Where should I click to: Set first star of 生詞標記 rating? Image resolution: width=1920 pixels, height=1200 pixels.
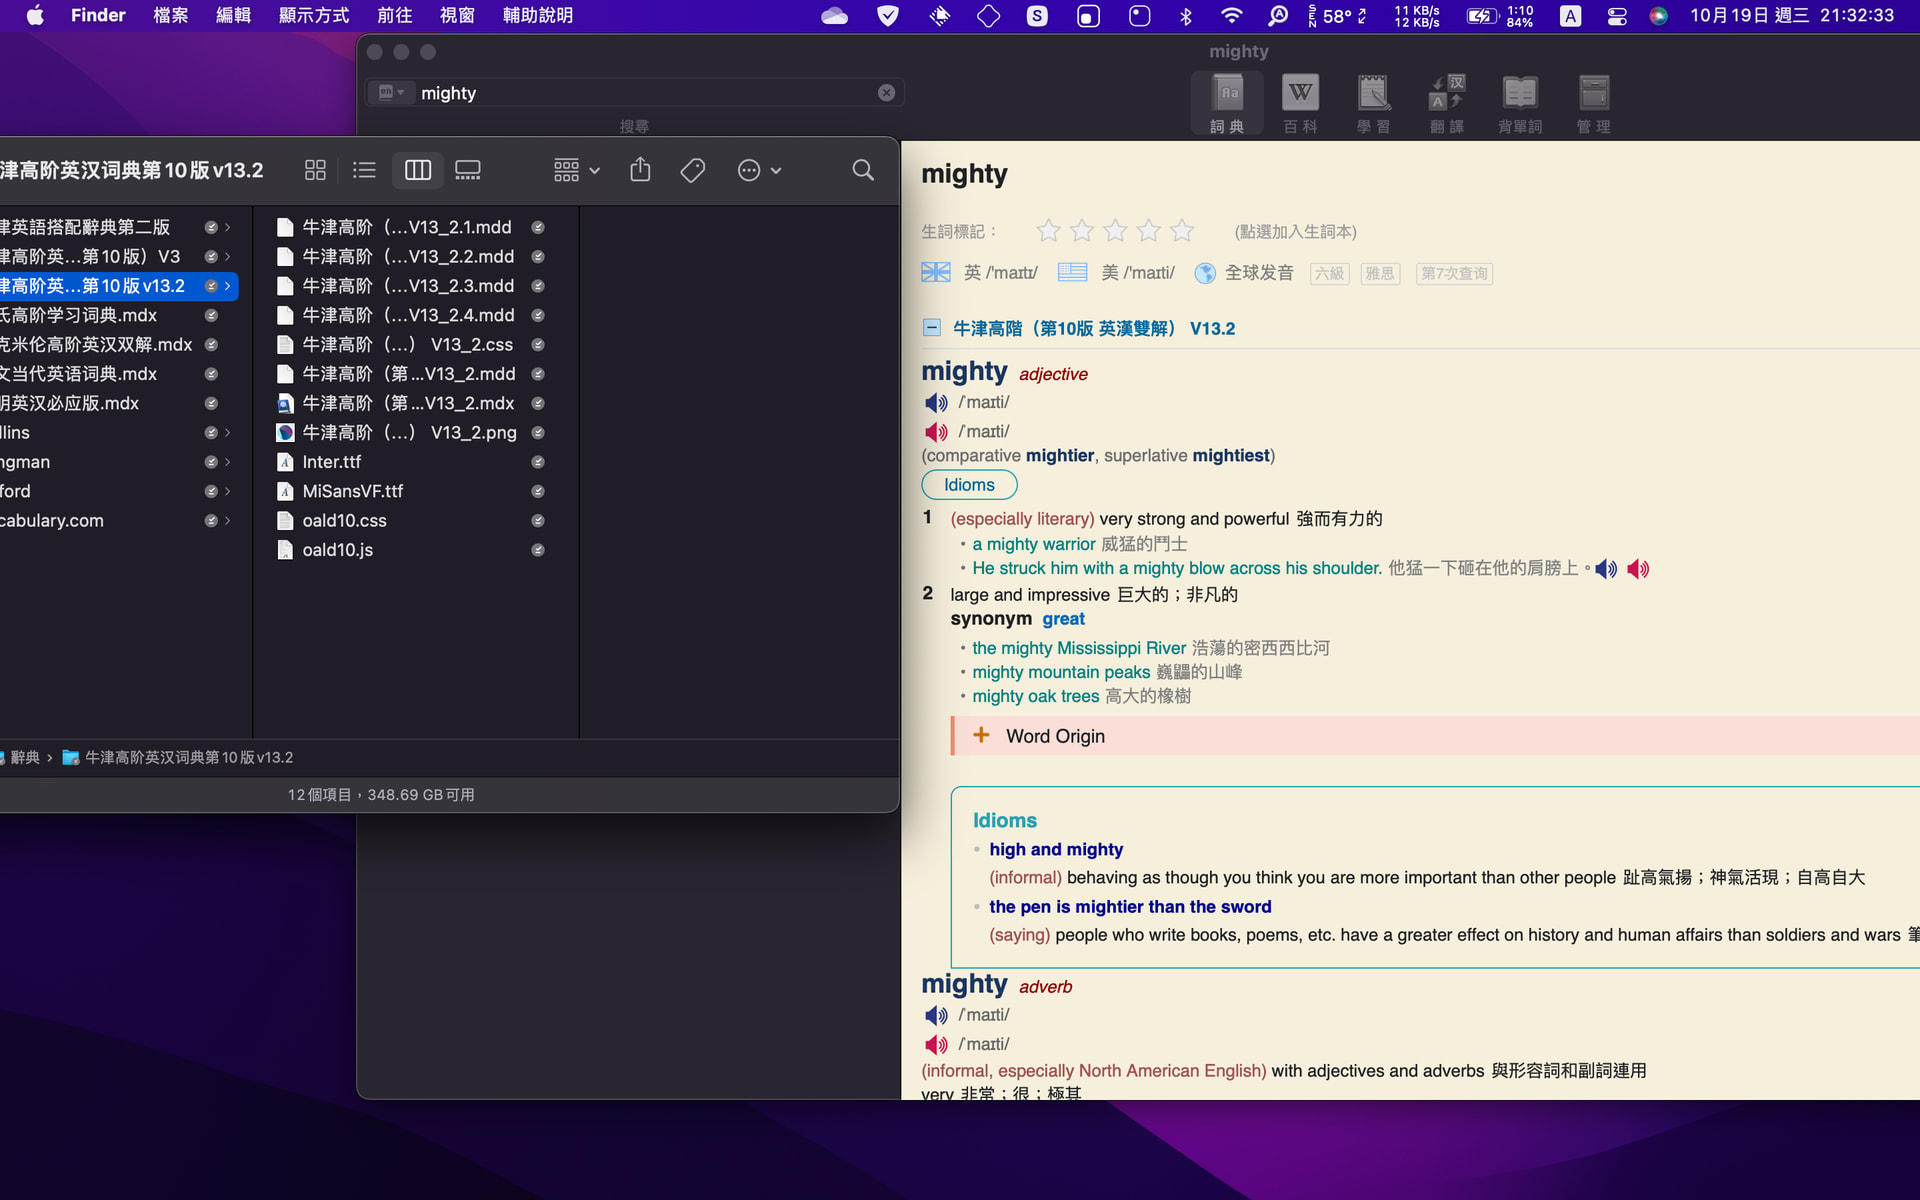(x=1048, y=231)
